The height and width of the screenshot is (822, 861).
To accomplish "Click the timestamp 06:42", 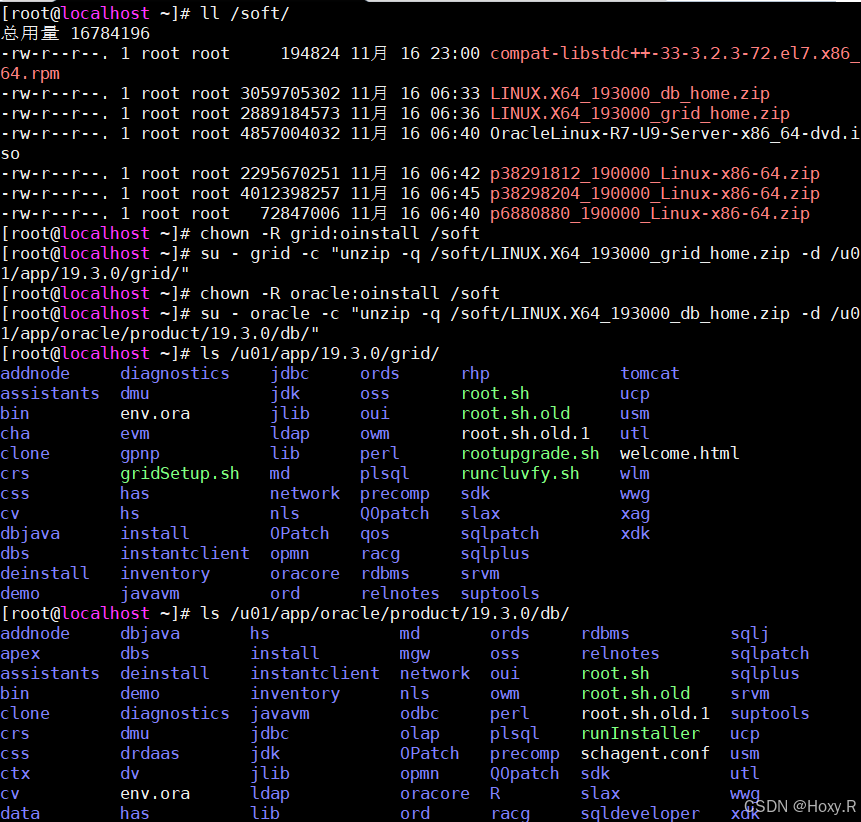I will tap(455, 174).
